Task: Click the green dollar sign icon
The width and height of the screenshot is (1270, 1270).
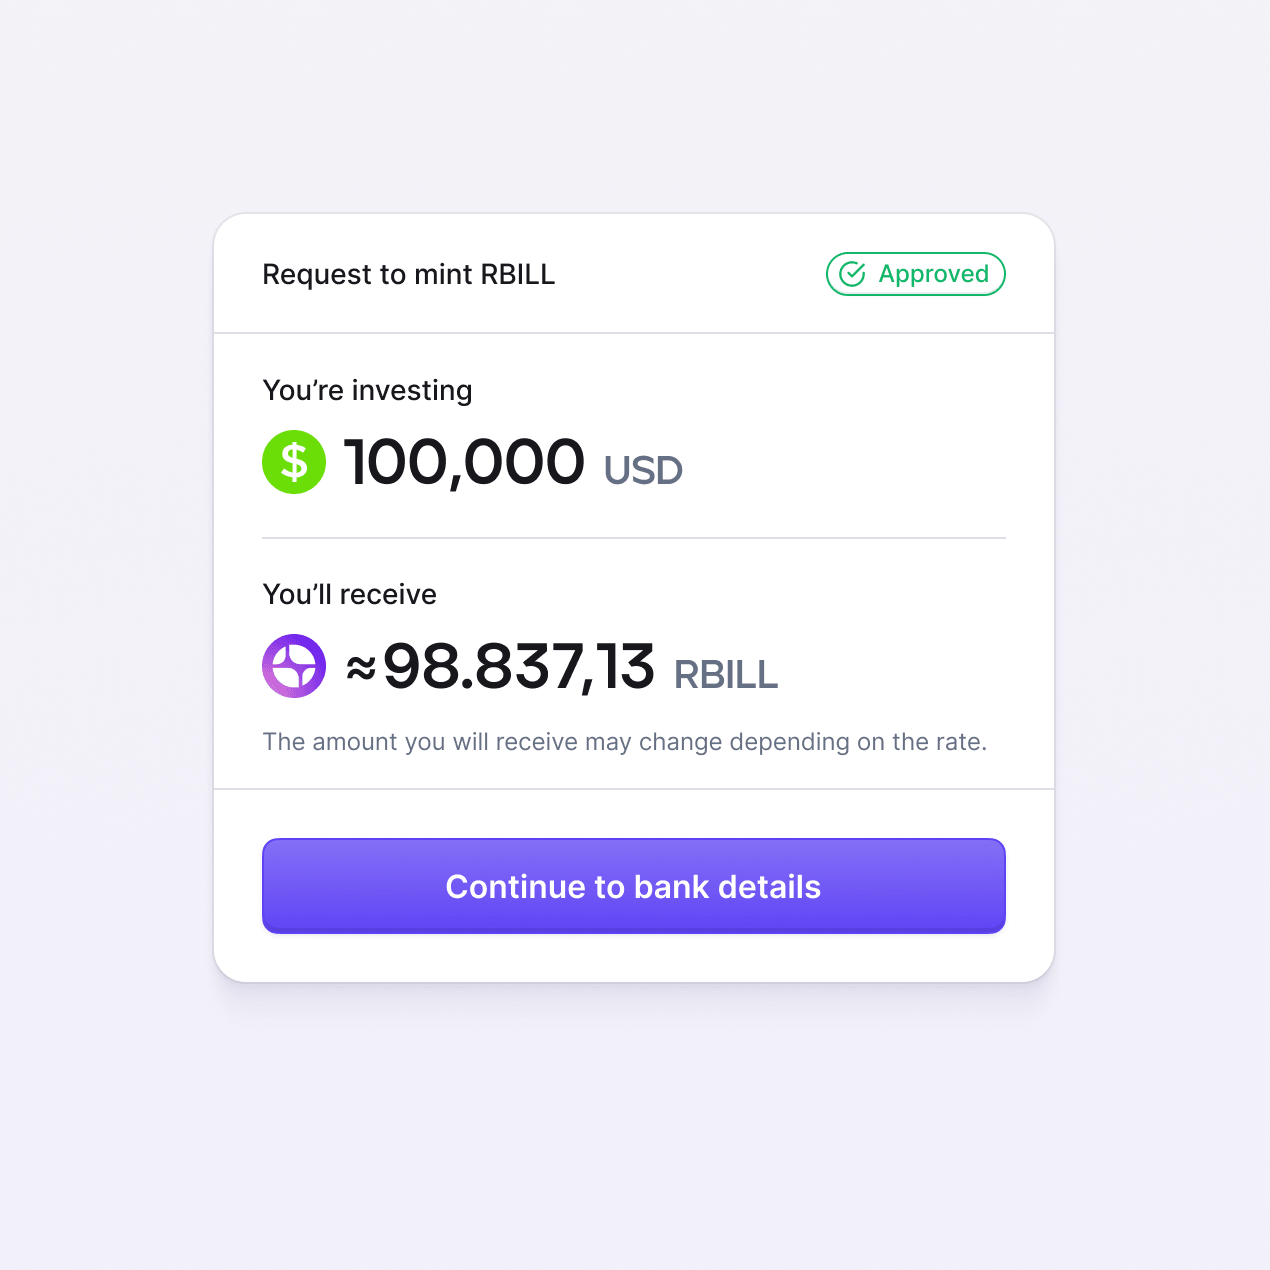Action: pos(294,462)
